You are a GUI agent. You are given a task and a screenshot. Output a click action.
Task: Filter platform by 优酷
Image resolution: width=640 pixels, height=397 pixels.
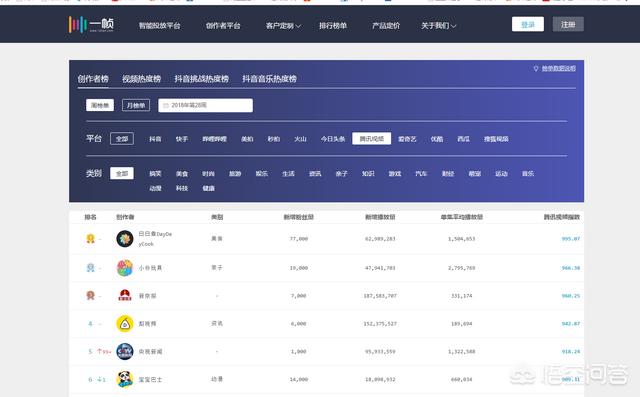tap(437, 139)
